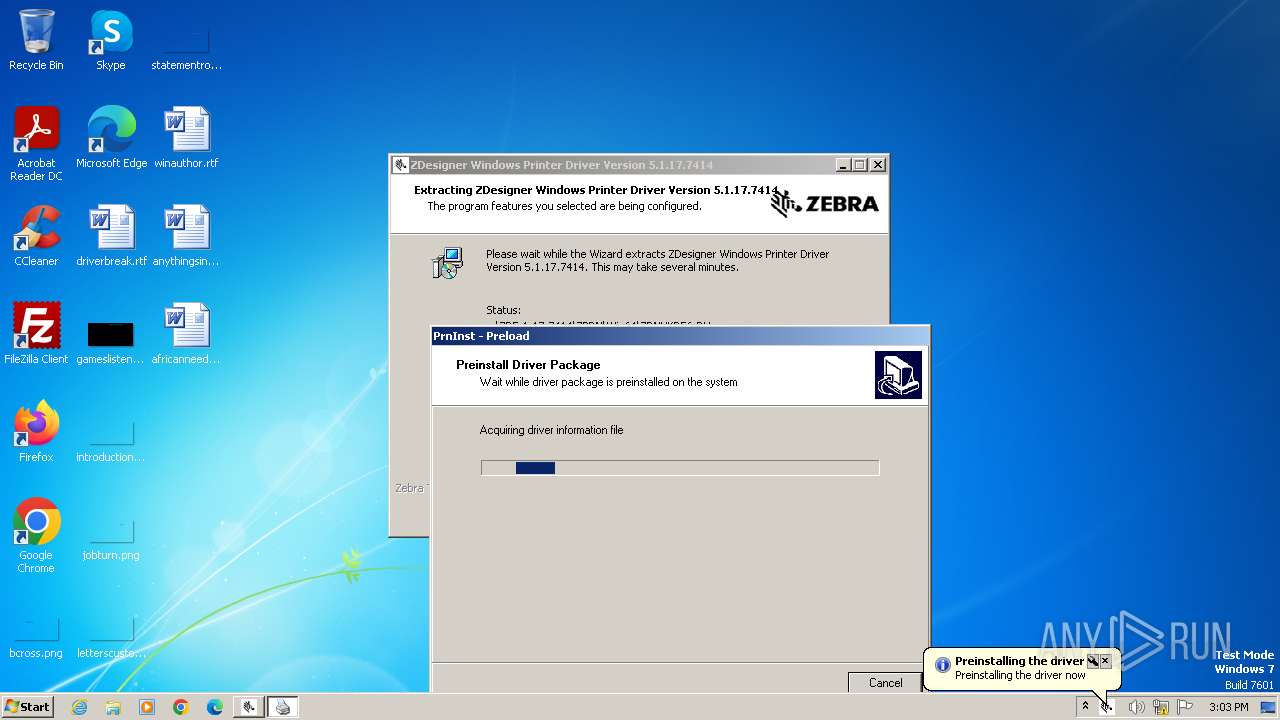Open Windows Media Player taskbar icon

click(147, 707)
